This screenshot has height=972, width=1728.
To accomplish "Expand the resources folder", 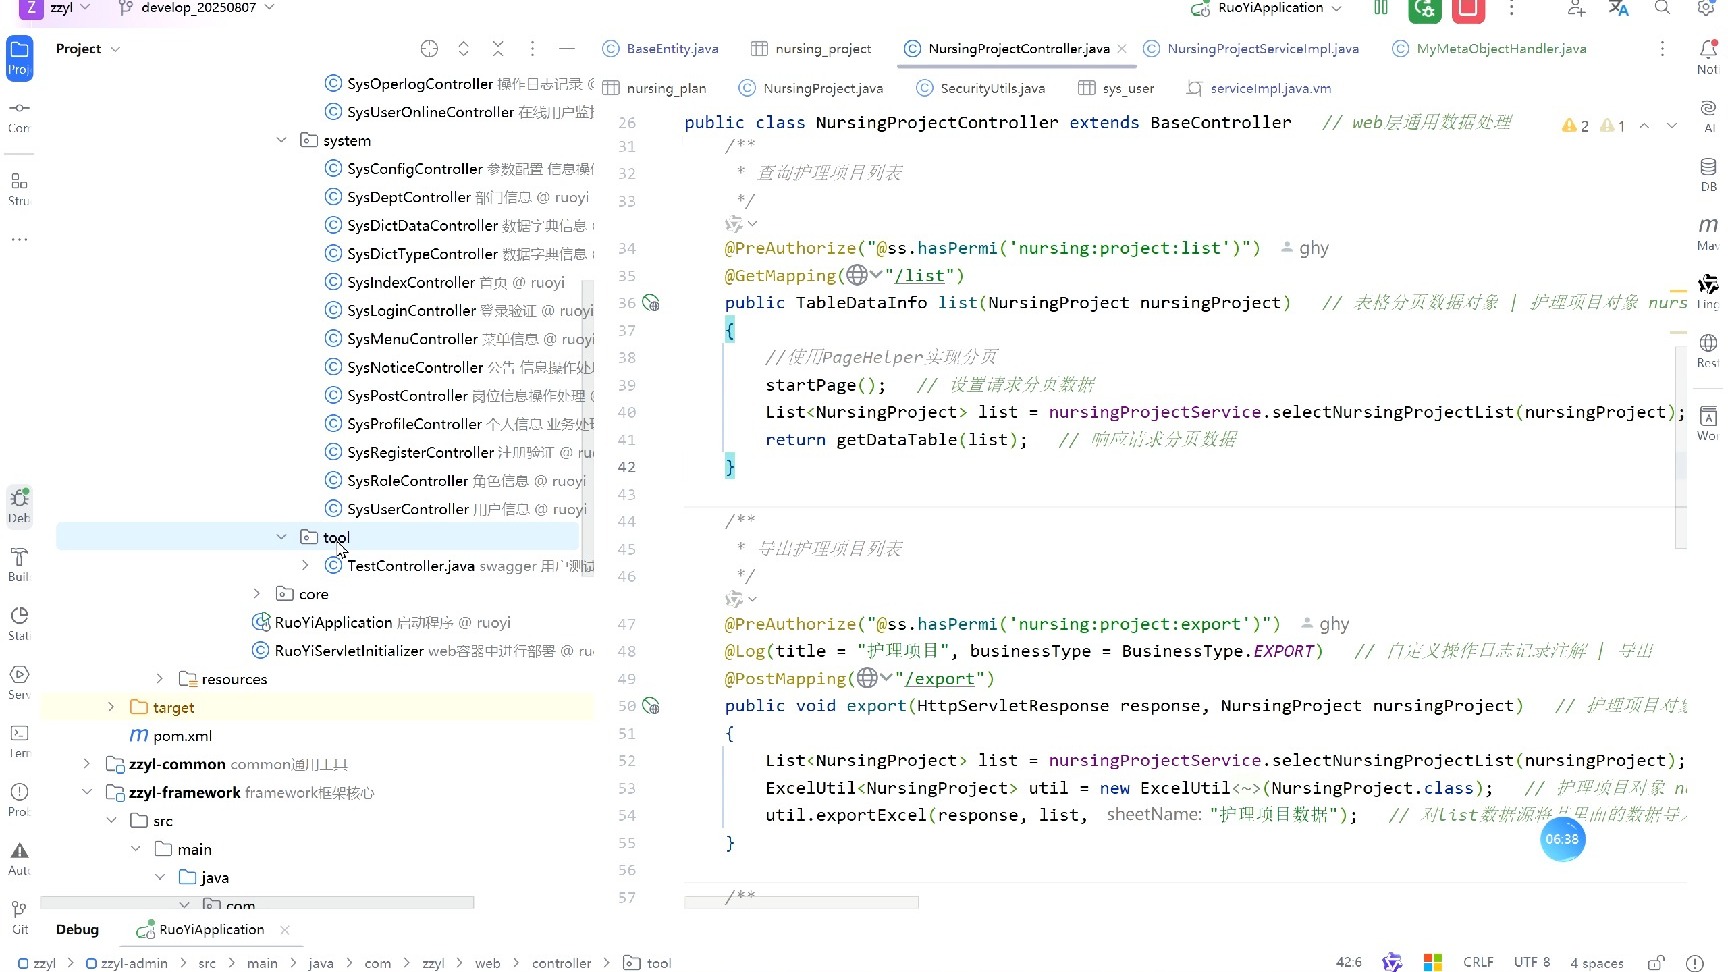I will (x=159, y=679).
